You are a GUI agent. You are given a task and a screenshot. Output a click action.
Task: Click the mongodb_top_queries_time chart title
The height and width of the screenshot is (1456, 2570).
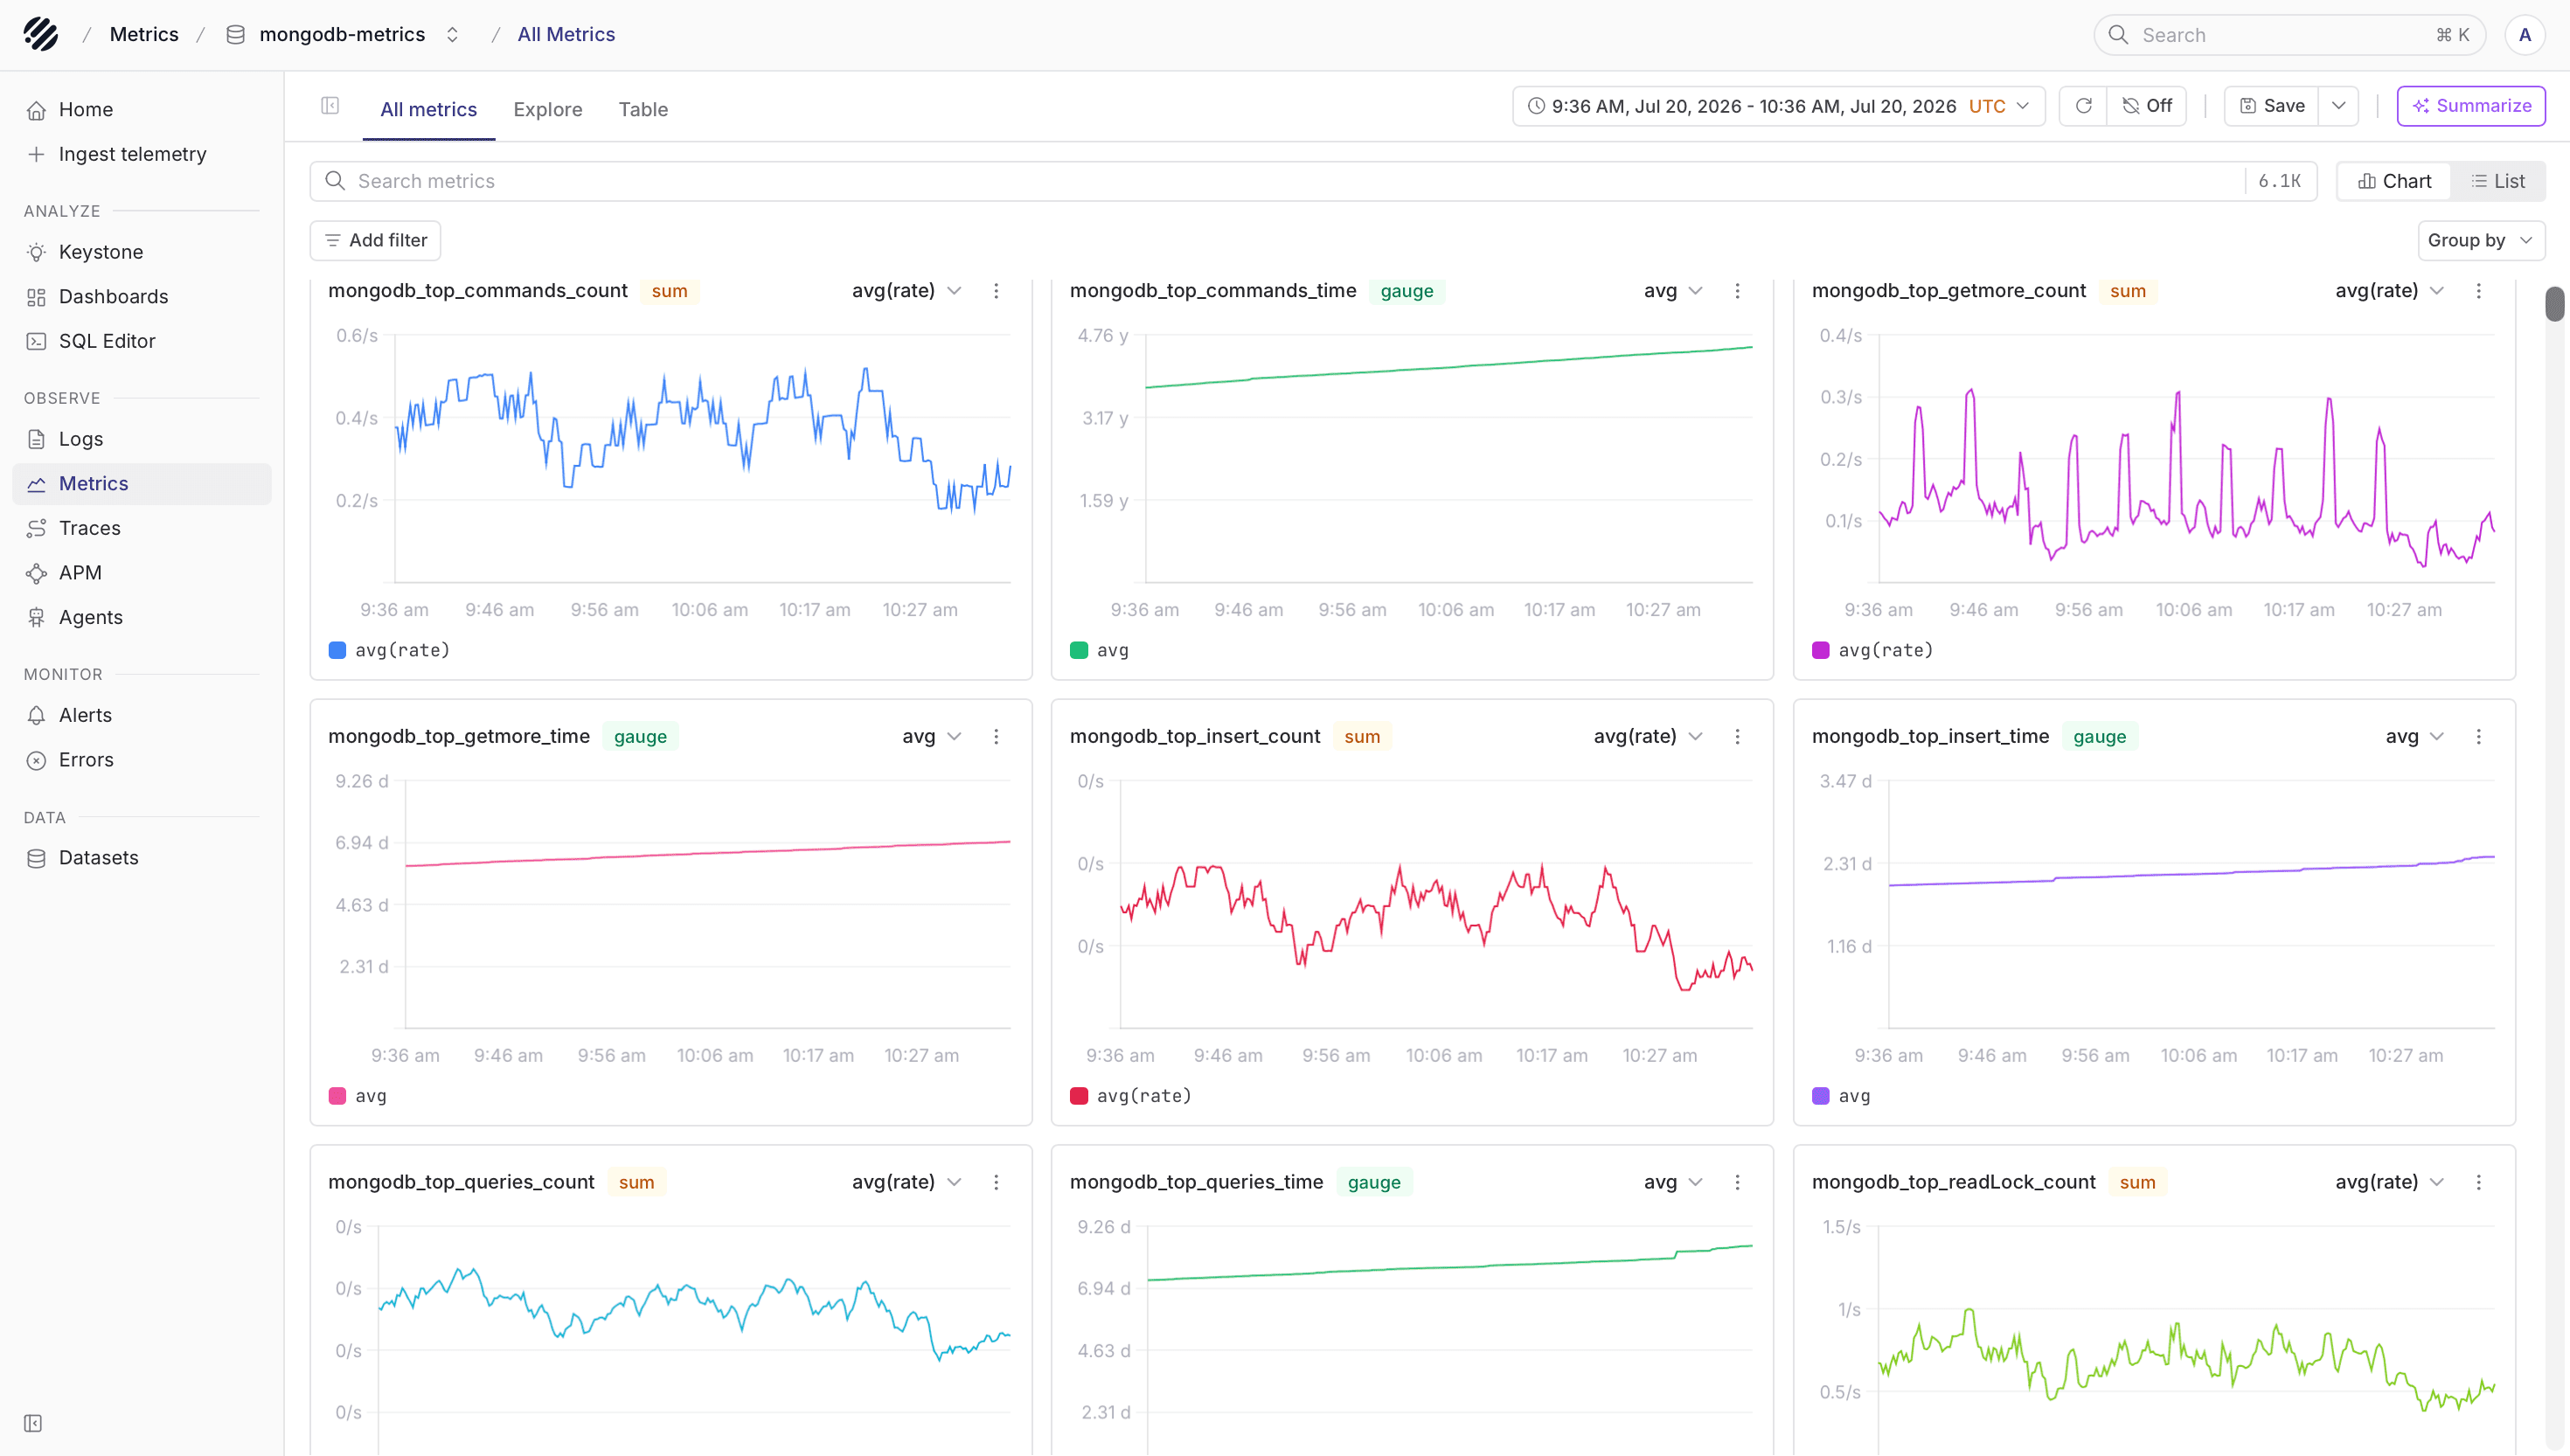pos(1196,1182)
